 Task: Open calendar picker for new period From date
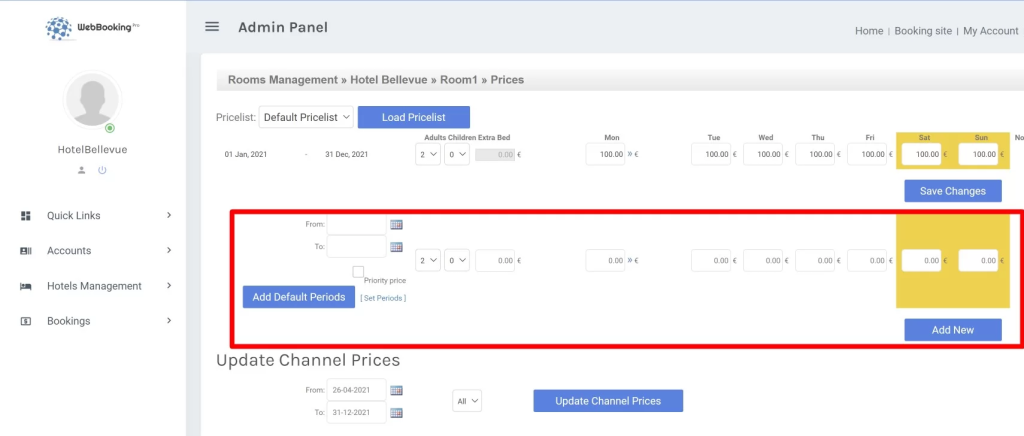[x=396, y=225]
